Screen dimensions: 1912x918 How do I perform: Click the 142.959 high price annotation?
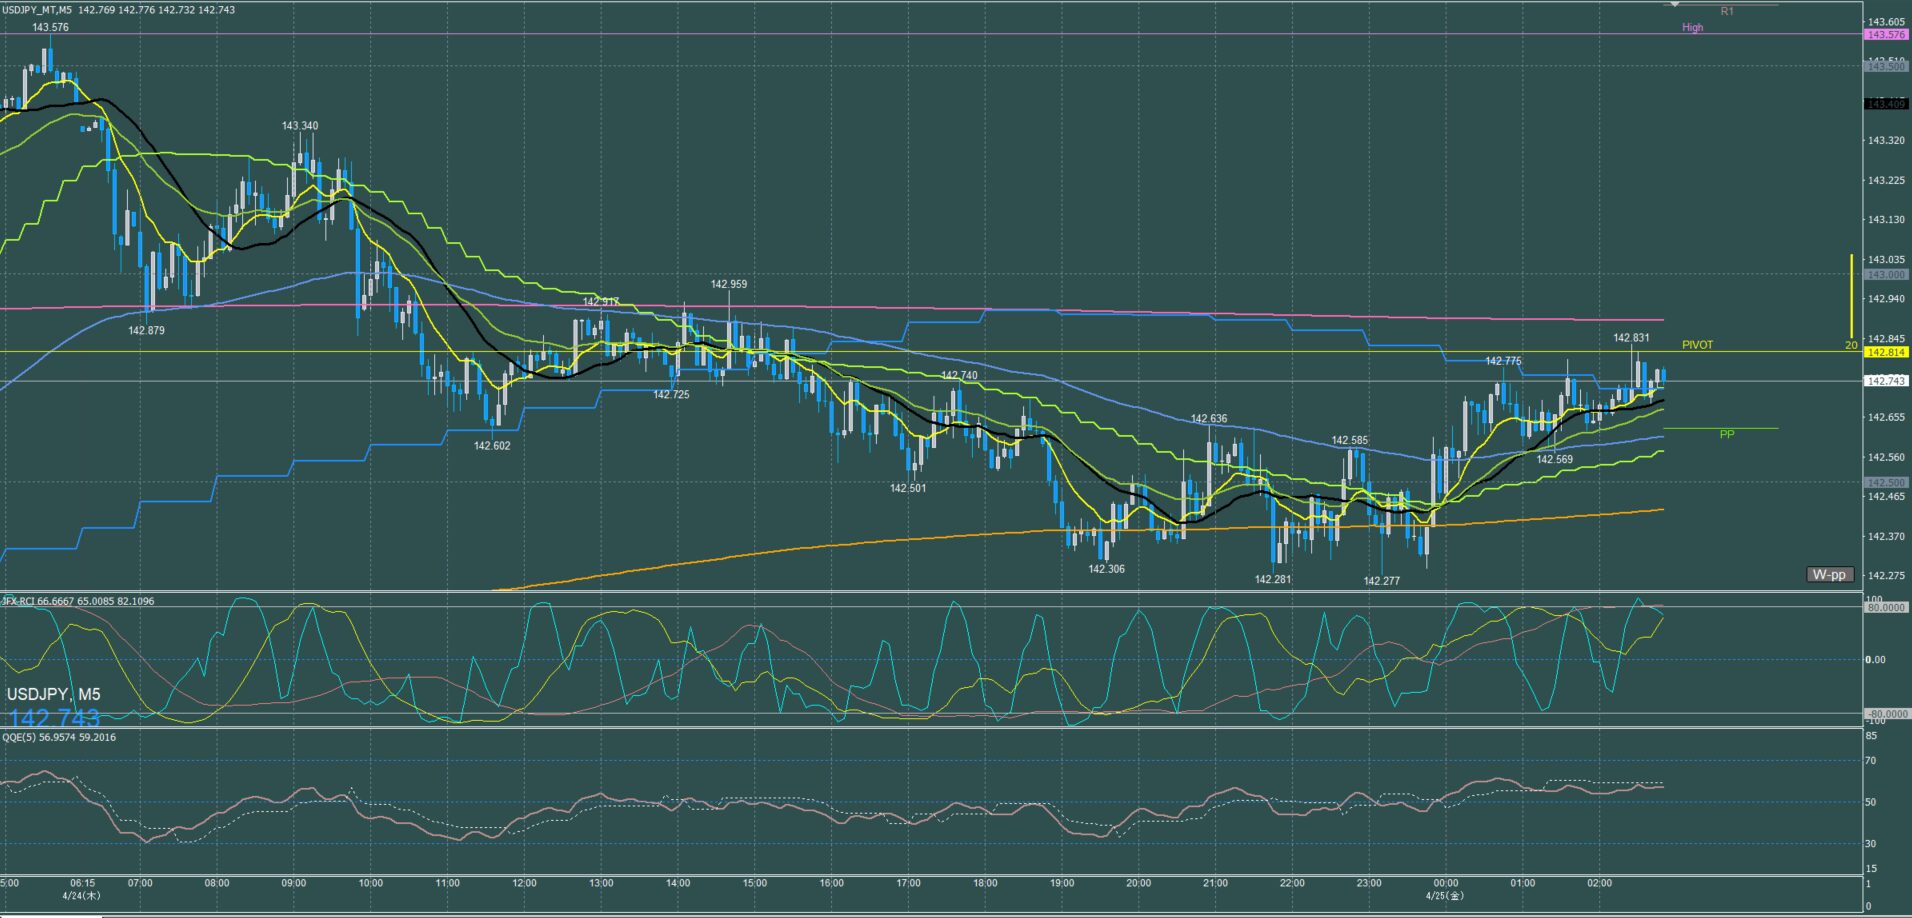click(729, 284)
